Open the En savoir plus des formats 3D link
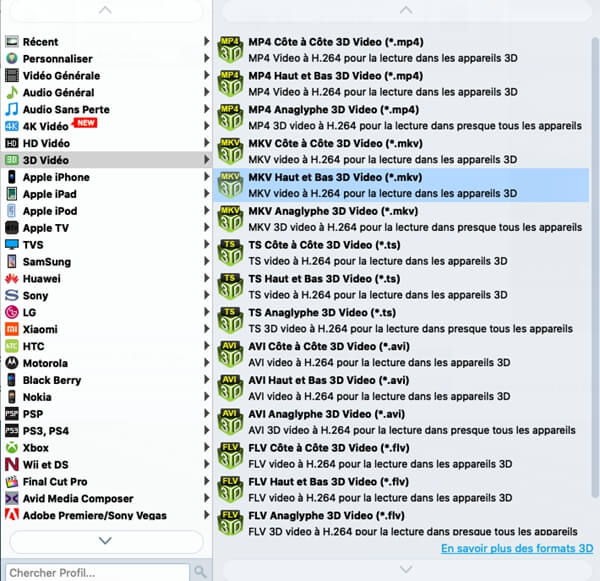 (x=517, y=548)
